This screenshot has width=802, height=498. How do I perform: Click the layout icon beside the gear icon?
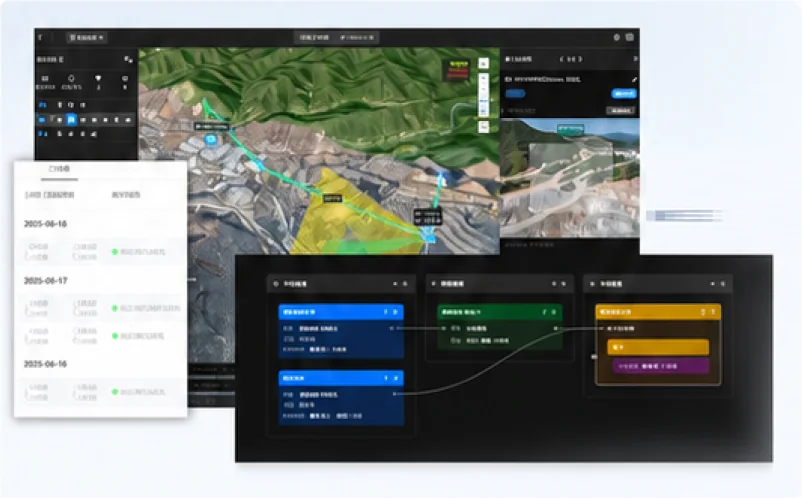(630, 37)
